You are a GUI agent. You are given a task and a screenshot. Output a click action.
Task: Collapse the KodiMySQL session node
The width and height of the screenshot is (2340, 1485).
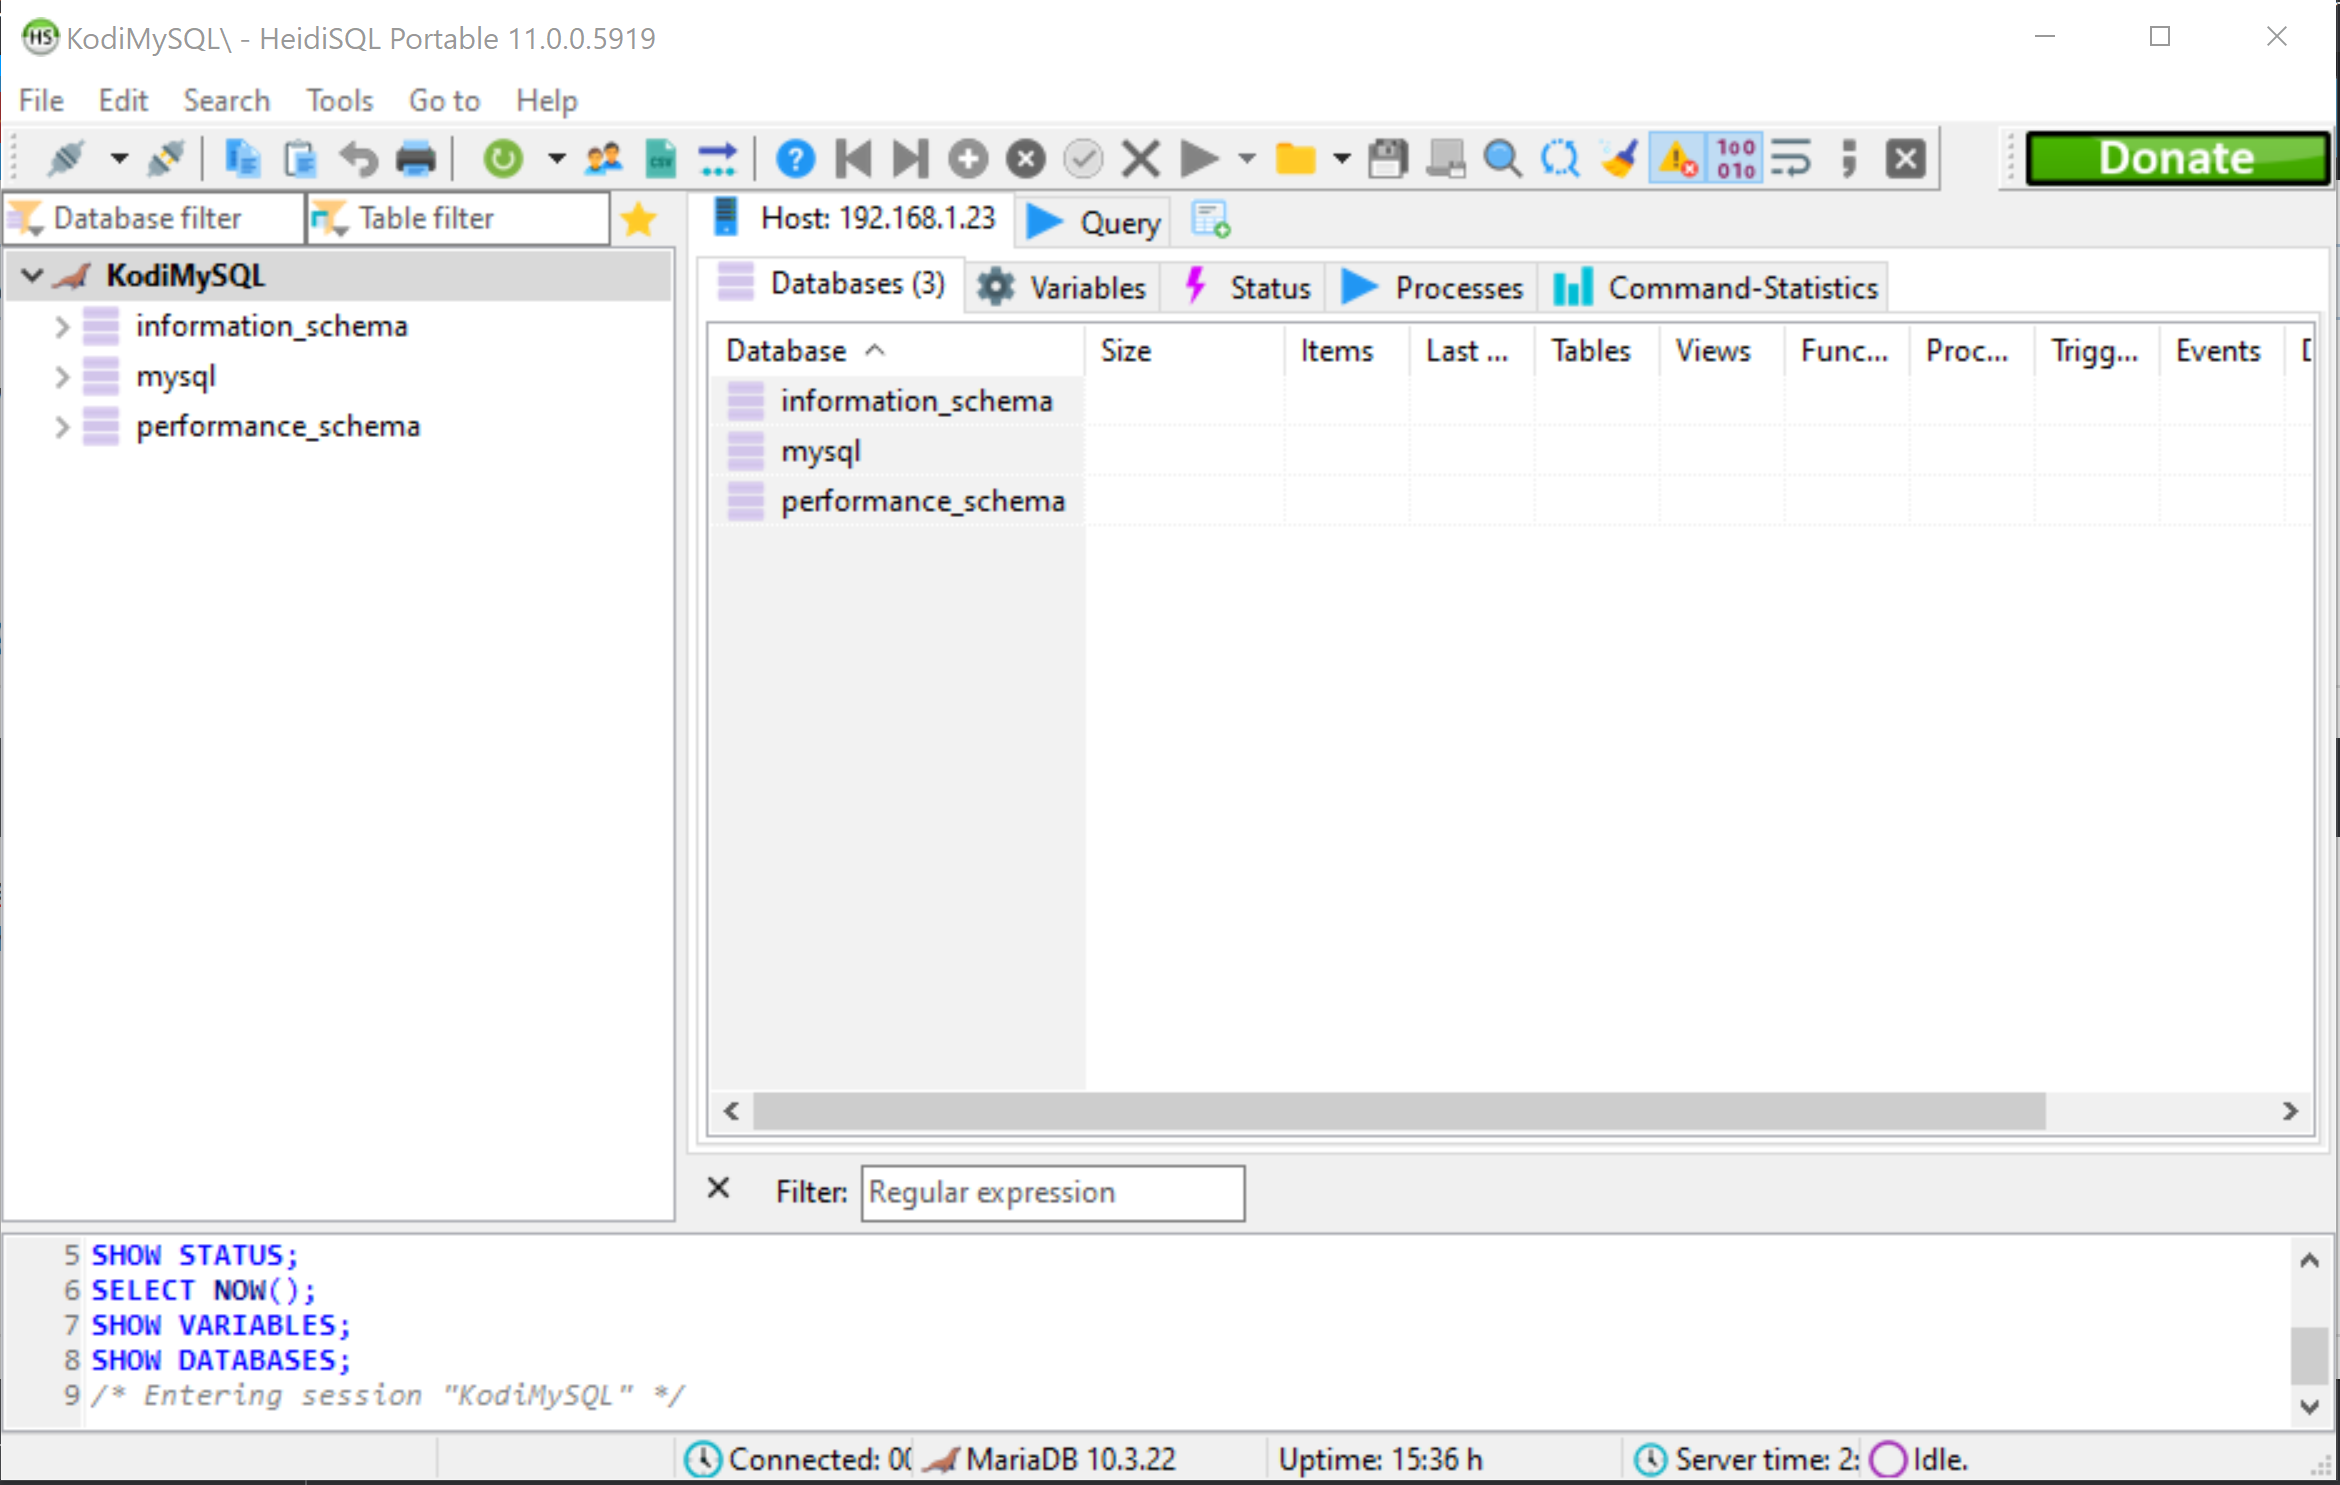[x=33, y=275]
